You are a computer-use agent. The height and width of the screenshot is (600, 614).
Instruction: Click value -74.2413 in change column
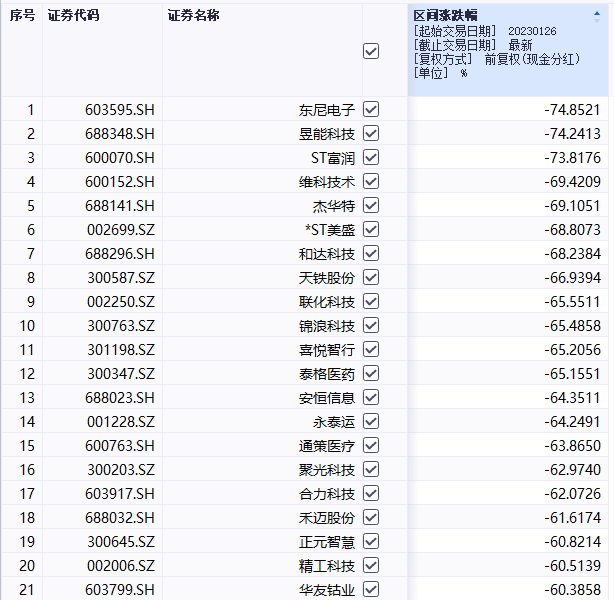coord(572,134)
